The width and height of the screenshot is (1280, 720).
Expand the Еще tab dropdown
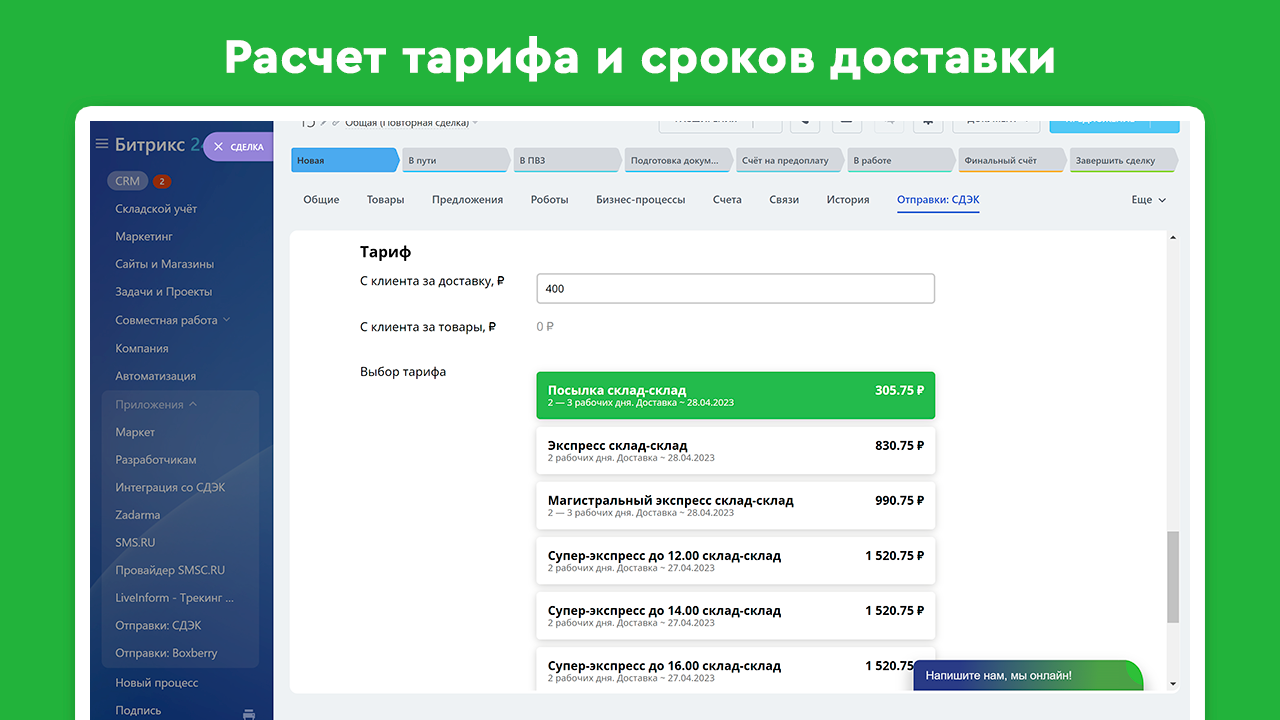[x=1148, y=200]
